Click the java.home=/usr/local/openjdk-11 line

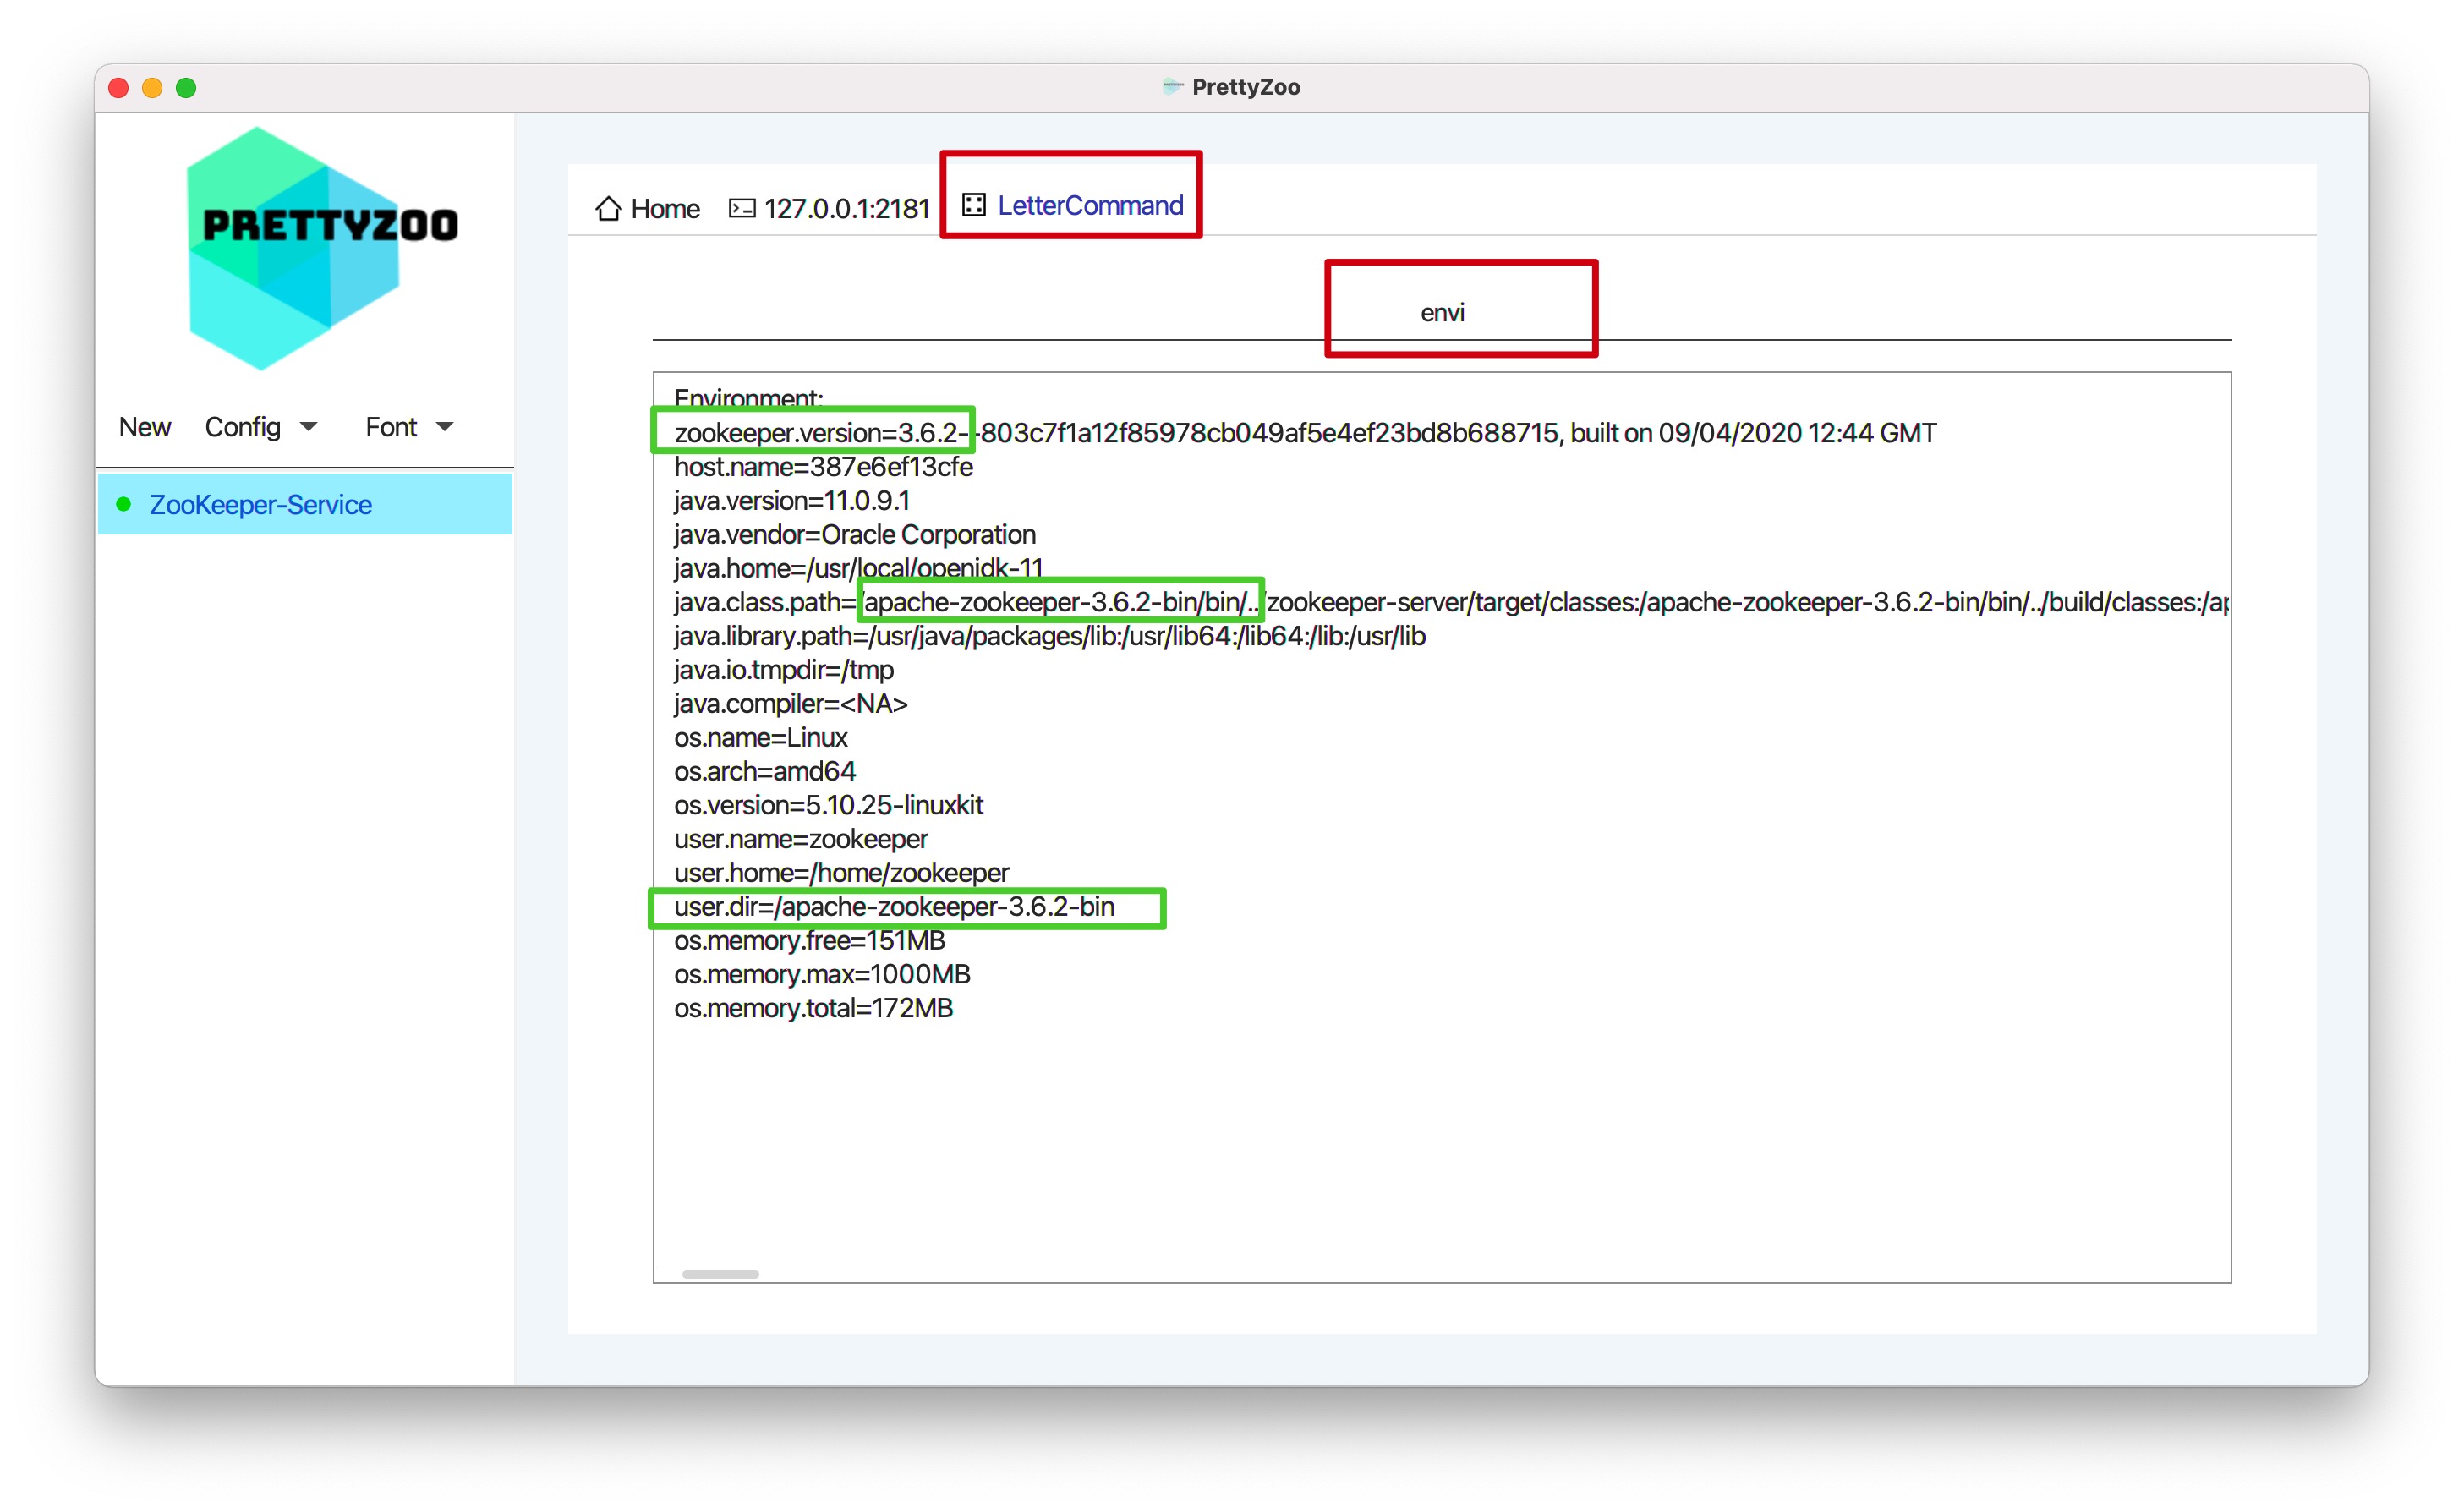[x=858, y=568]
